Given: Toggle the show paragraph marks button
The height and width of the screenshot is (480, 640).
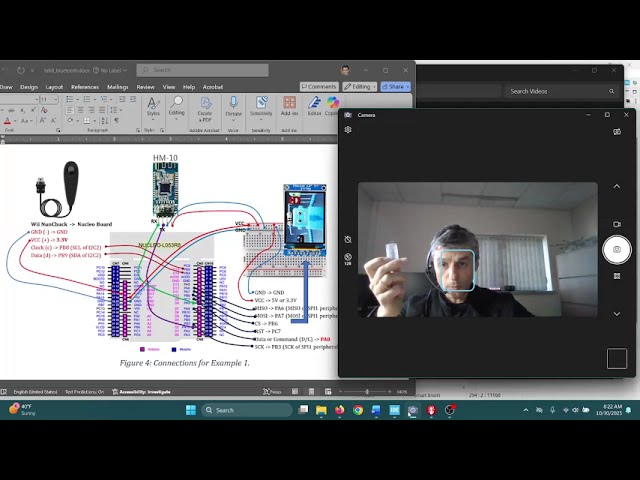Looking at the screenshot, I should click(117, 121).
